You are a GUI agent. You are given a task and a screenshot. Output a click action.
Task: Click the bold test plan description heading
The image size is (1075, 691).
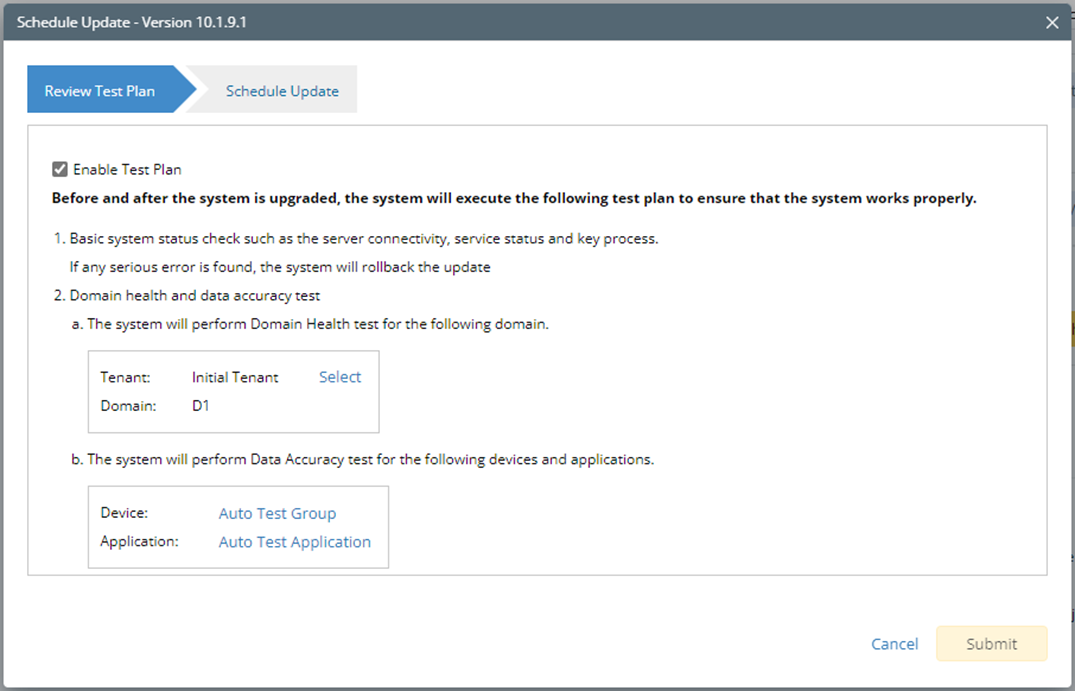[514, 198]
